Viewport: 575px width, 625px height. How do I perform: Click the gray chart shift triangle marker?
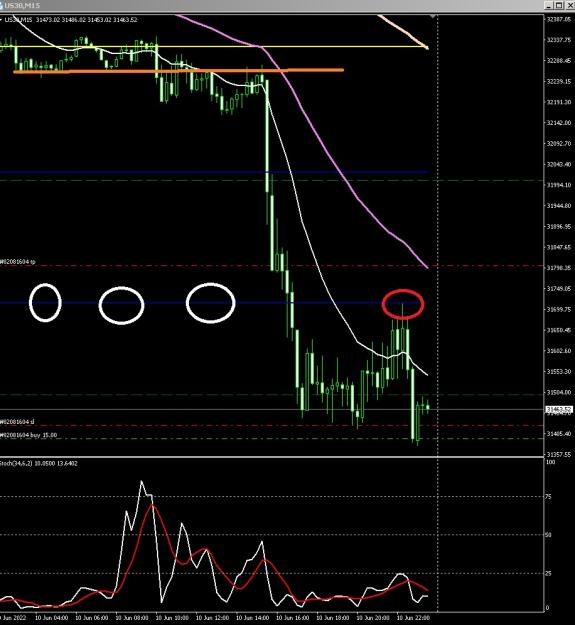pos(433,16)
